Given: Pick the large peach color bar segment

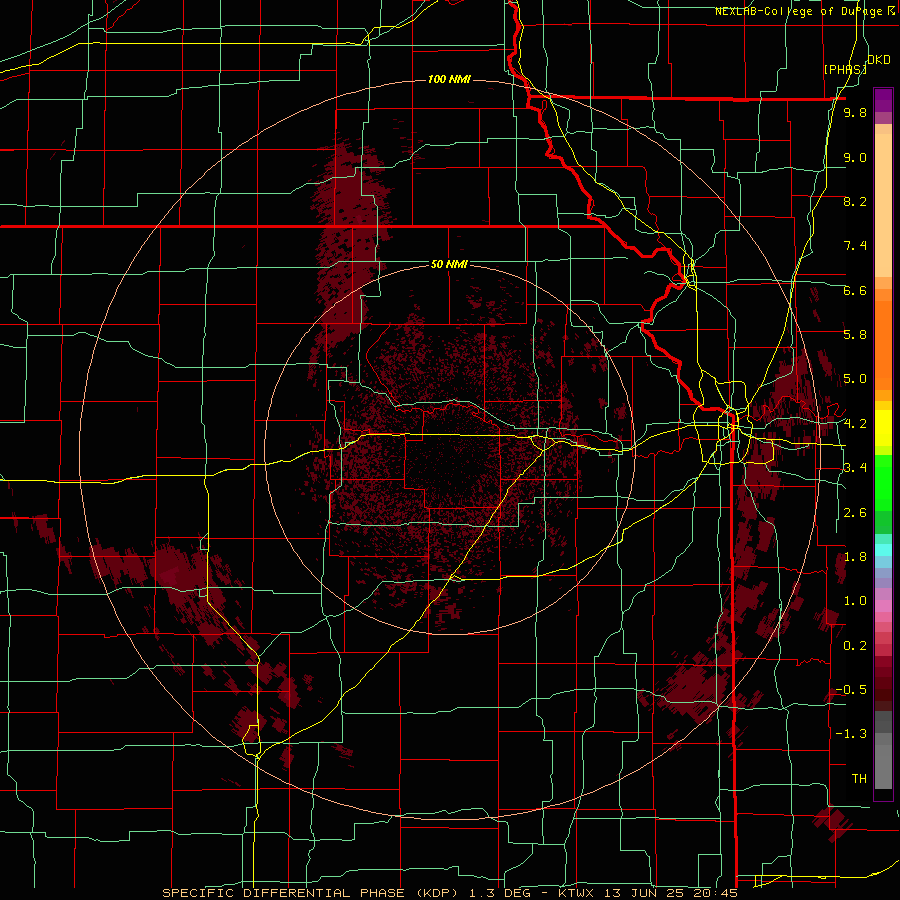Looking at the screenshot, I should 883,205.
